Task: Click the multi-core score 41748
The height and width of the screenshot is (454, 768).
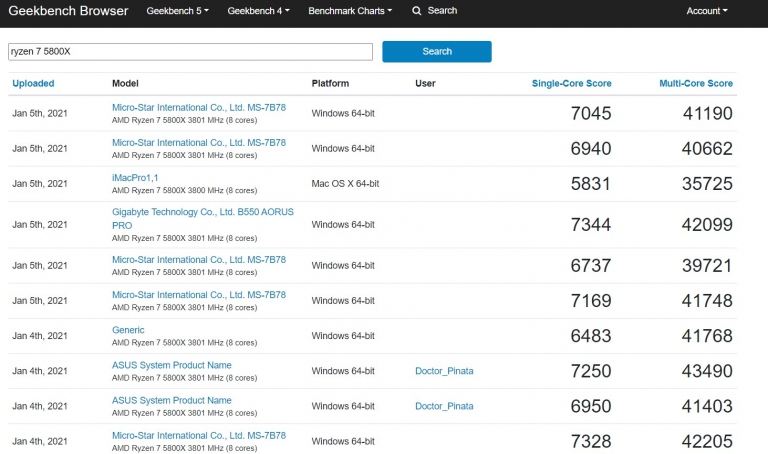Action: coord(707,301)
